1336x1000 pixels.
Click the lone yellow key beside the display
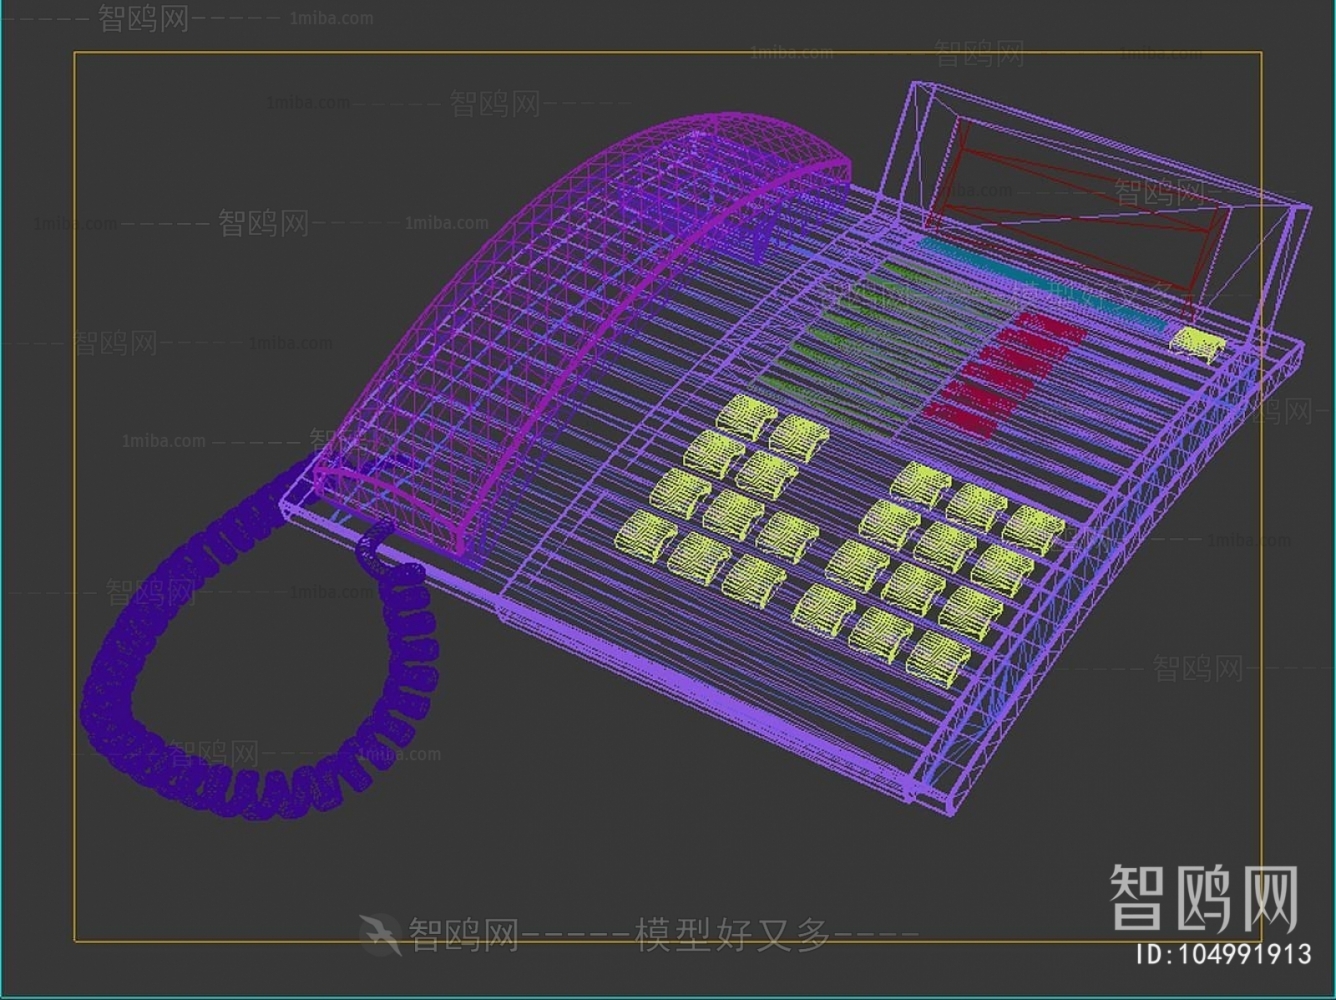[x=1197, y=343]
